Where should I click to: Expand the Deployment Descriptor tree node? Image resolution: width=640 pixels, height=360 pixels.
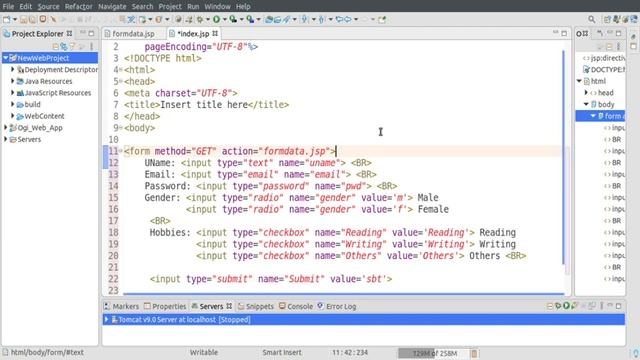(x=12, y=69)
